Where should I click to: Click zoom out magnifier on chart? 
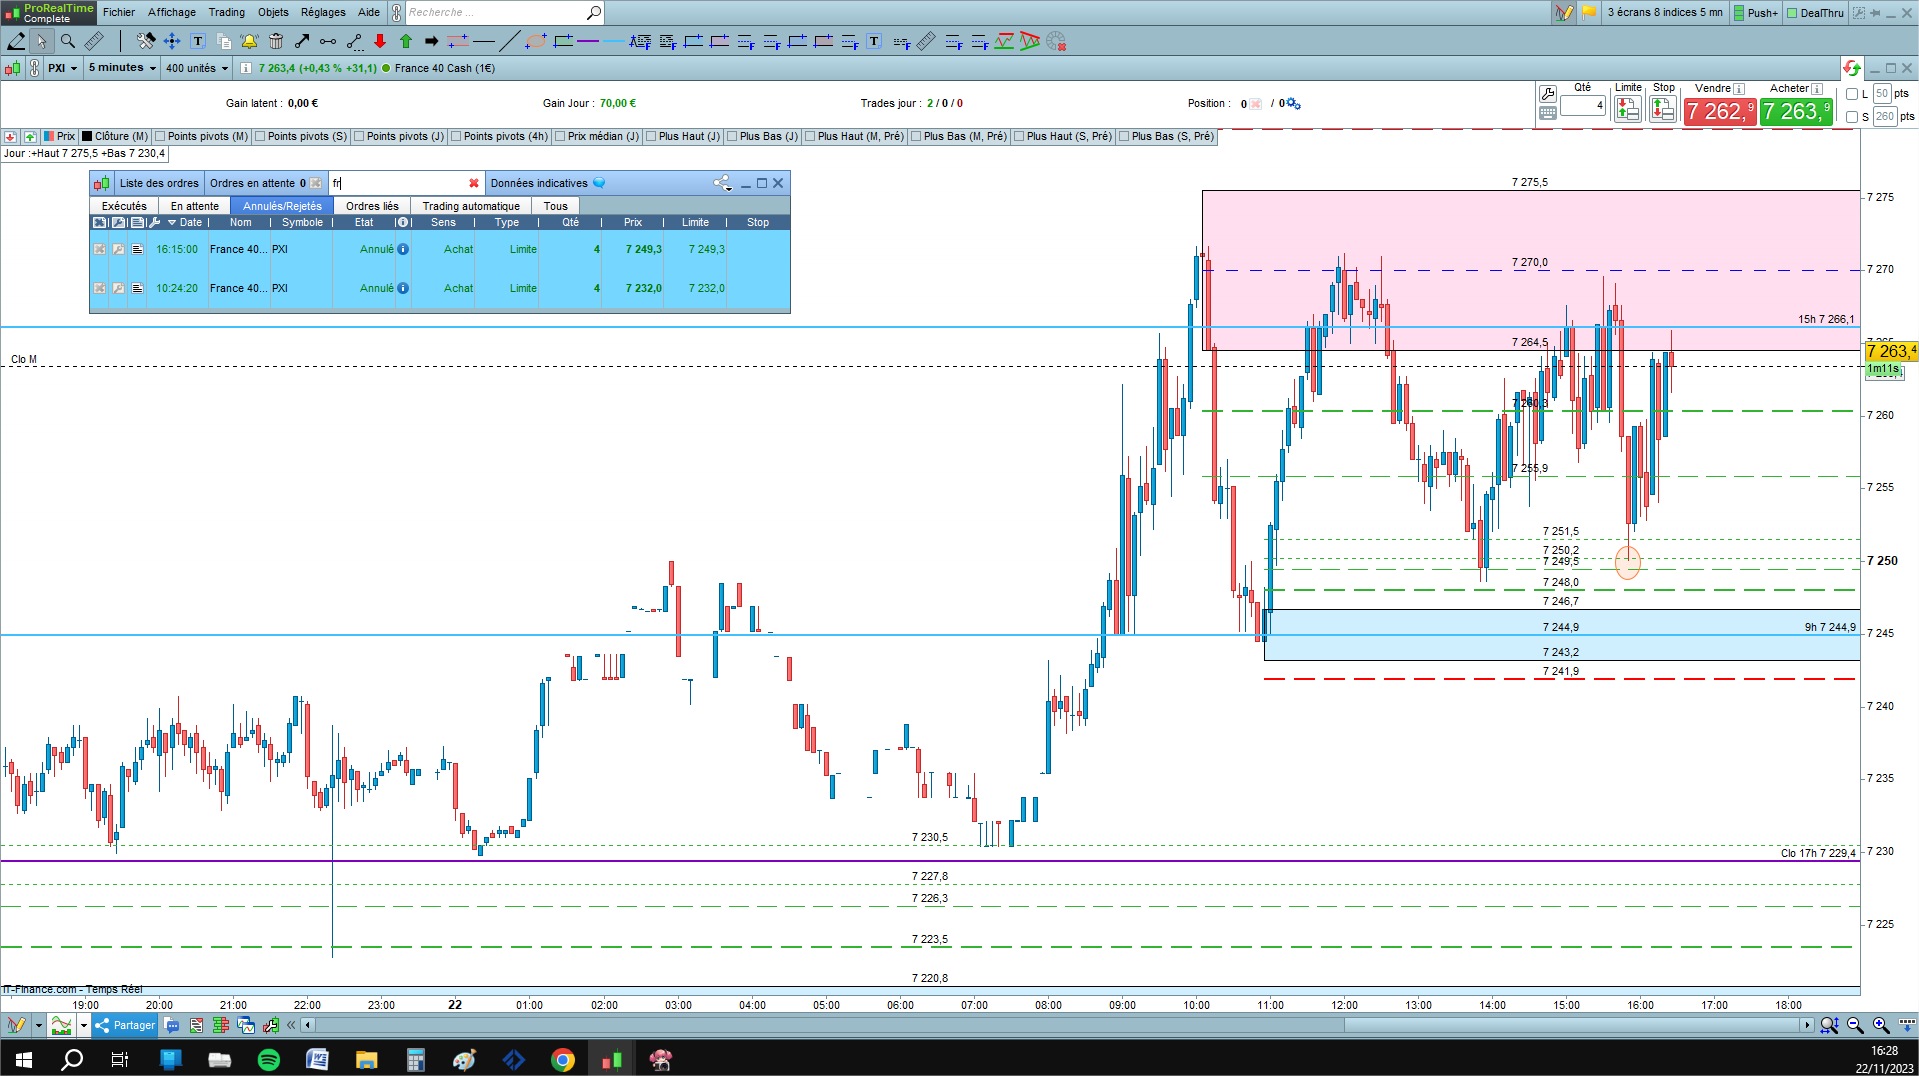(x=1856, y=1025)
